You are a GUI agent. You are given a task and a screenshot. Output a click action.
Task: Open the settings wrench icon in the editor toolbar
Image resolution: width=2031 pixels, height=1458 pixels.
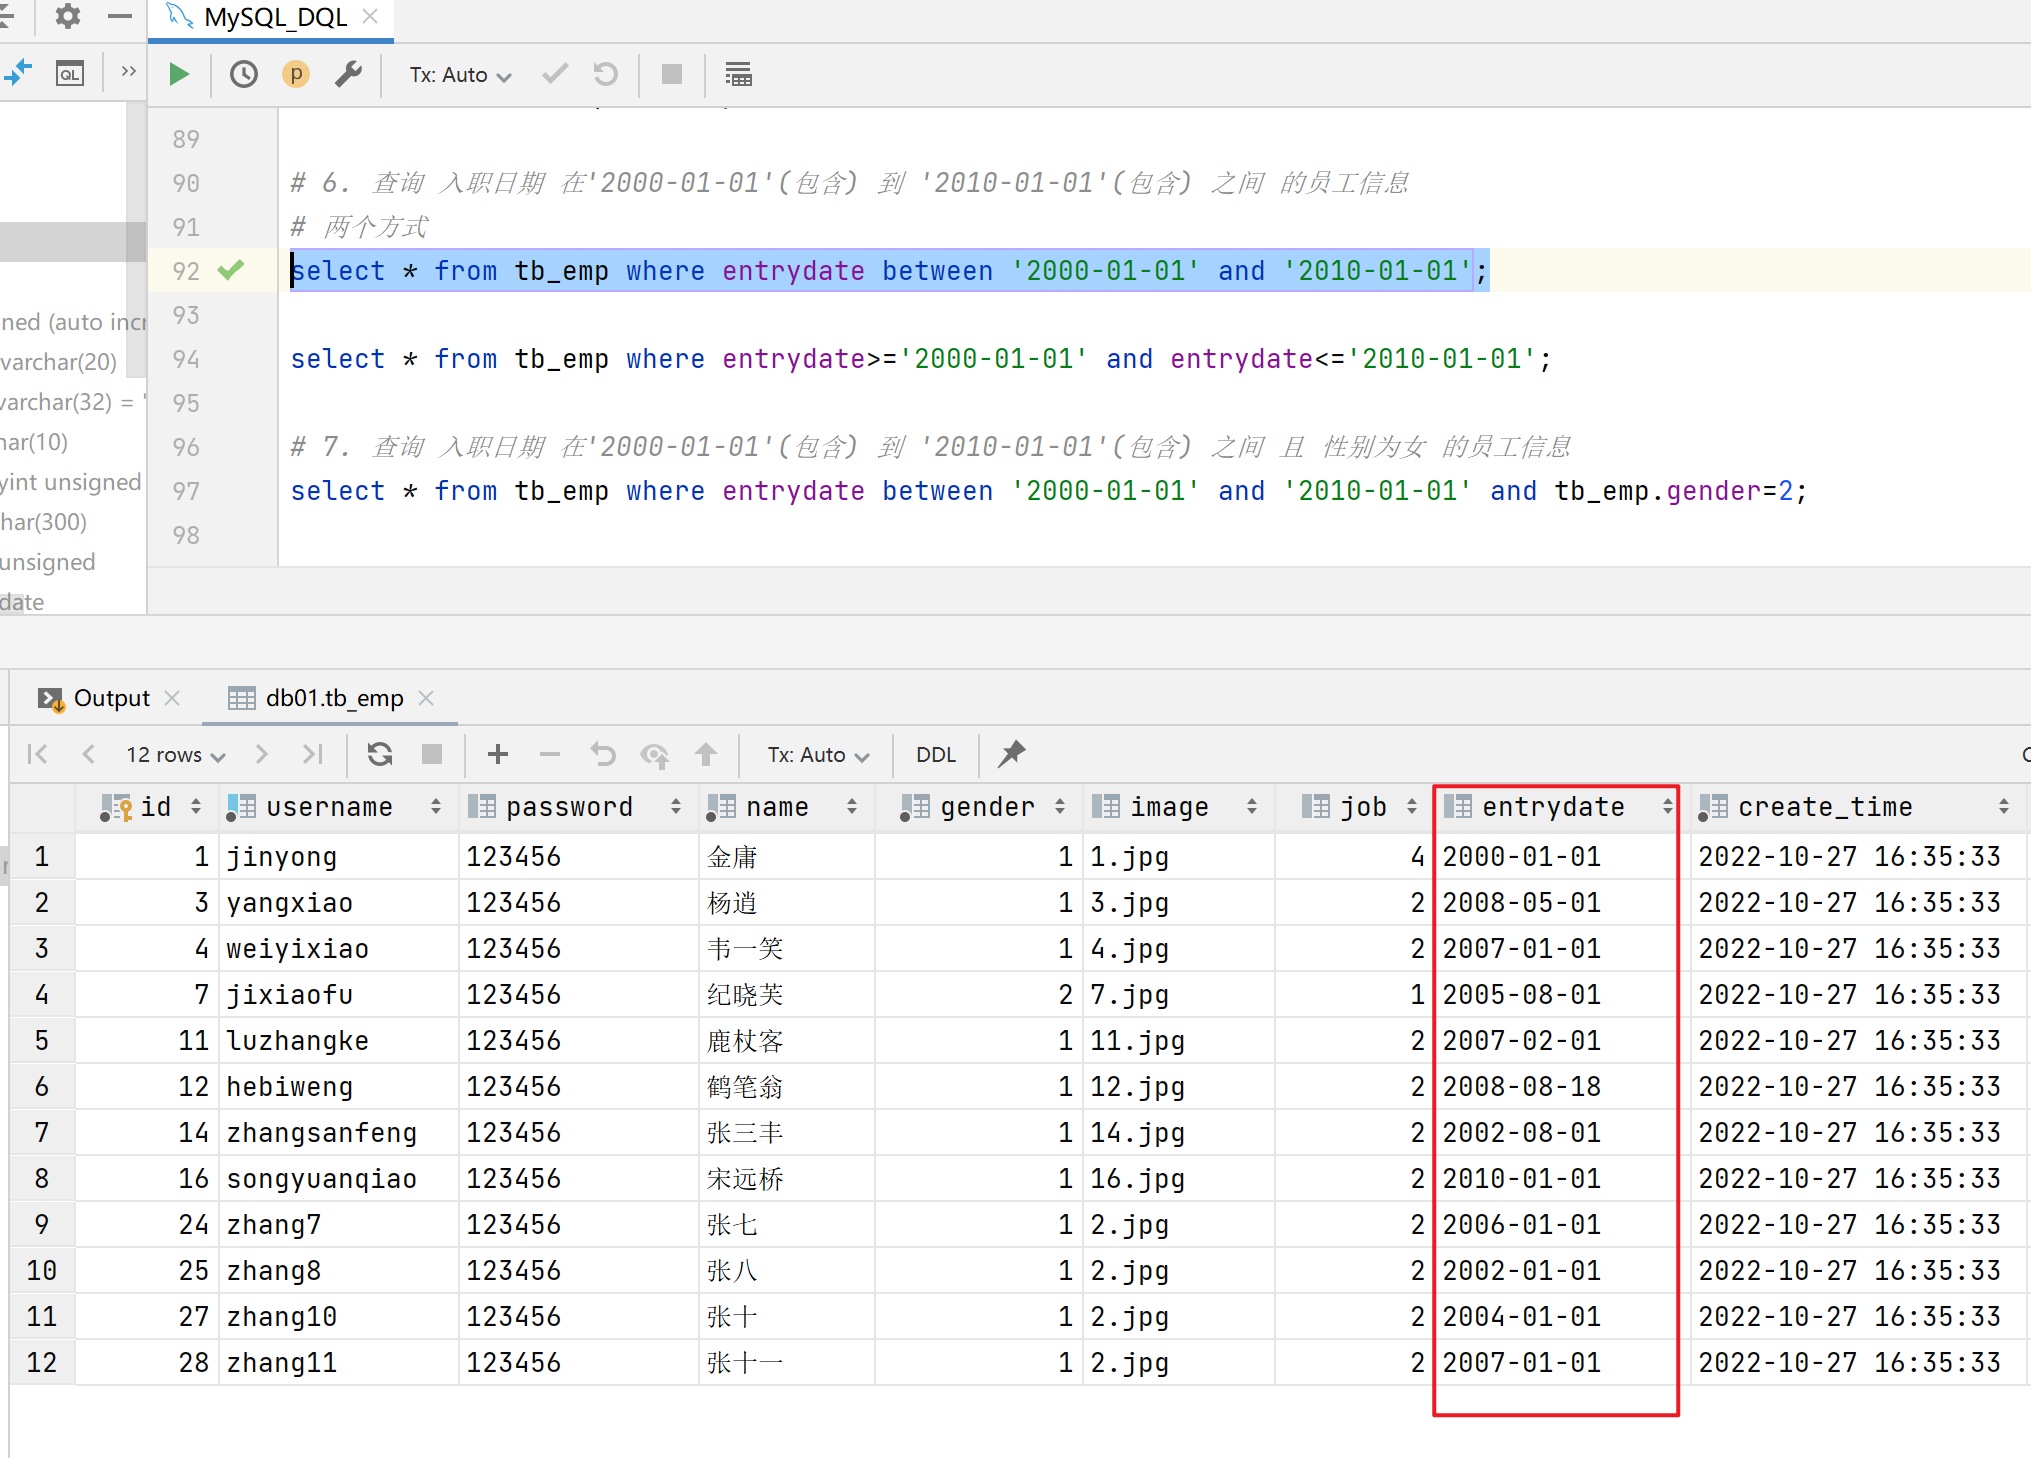pos(348,74)
